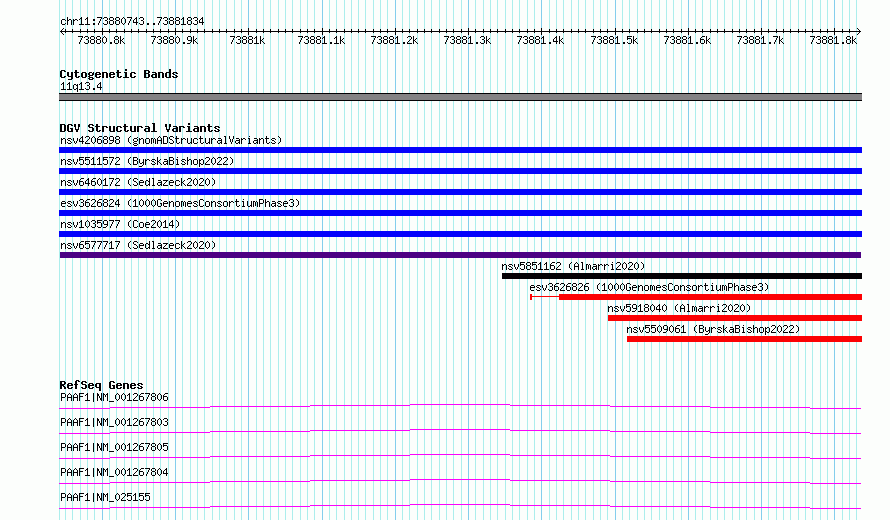This screenshot has height=520, width=890.
Task: Click the 73881.1k ruler tick label
Action: pos(321,40)
